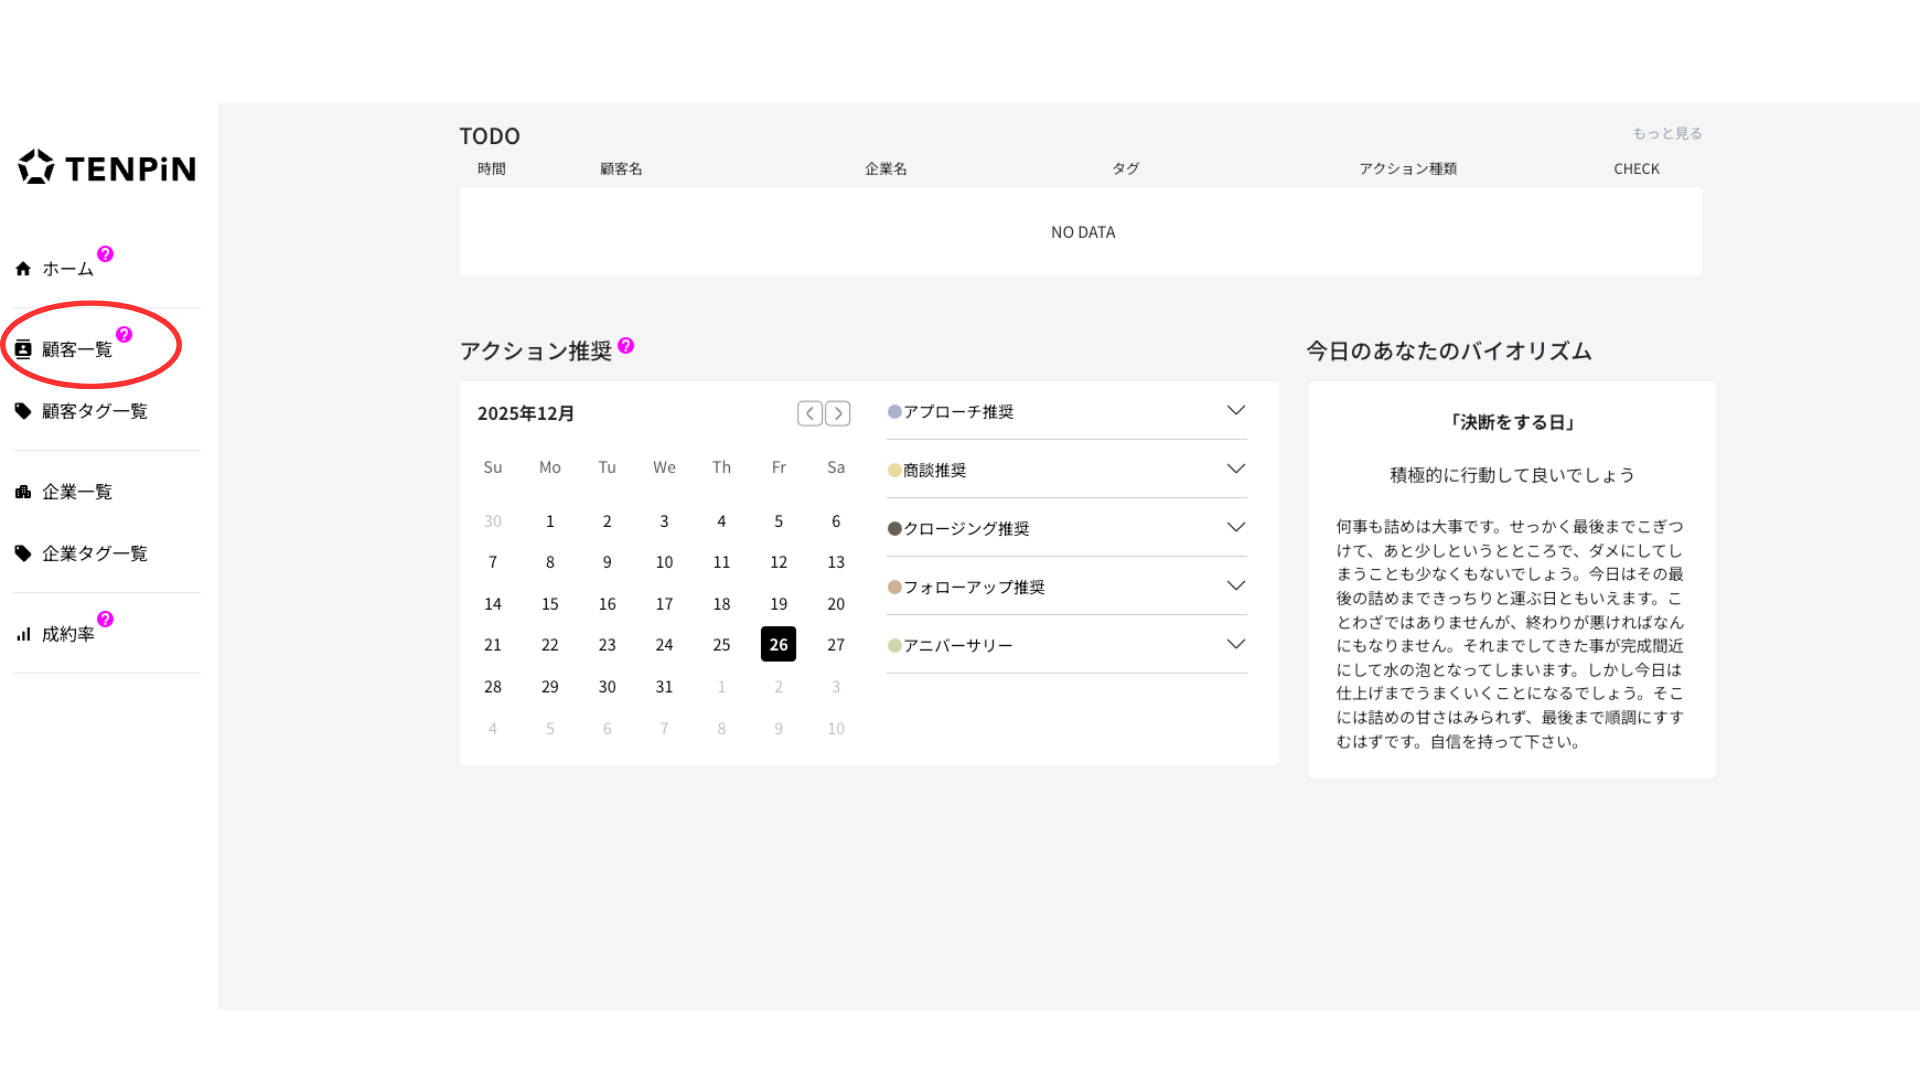Click help badge next to 顧客一覧
Image resolution: width=1920 pixels, height=1080 pixels.
tap(124, 335)
